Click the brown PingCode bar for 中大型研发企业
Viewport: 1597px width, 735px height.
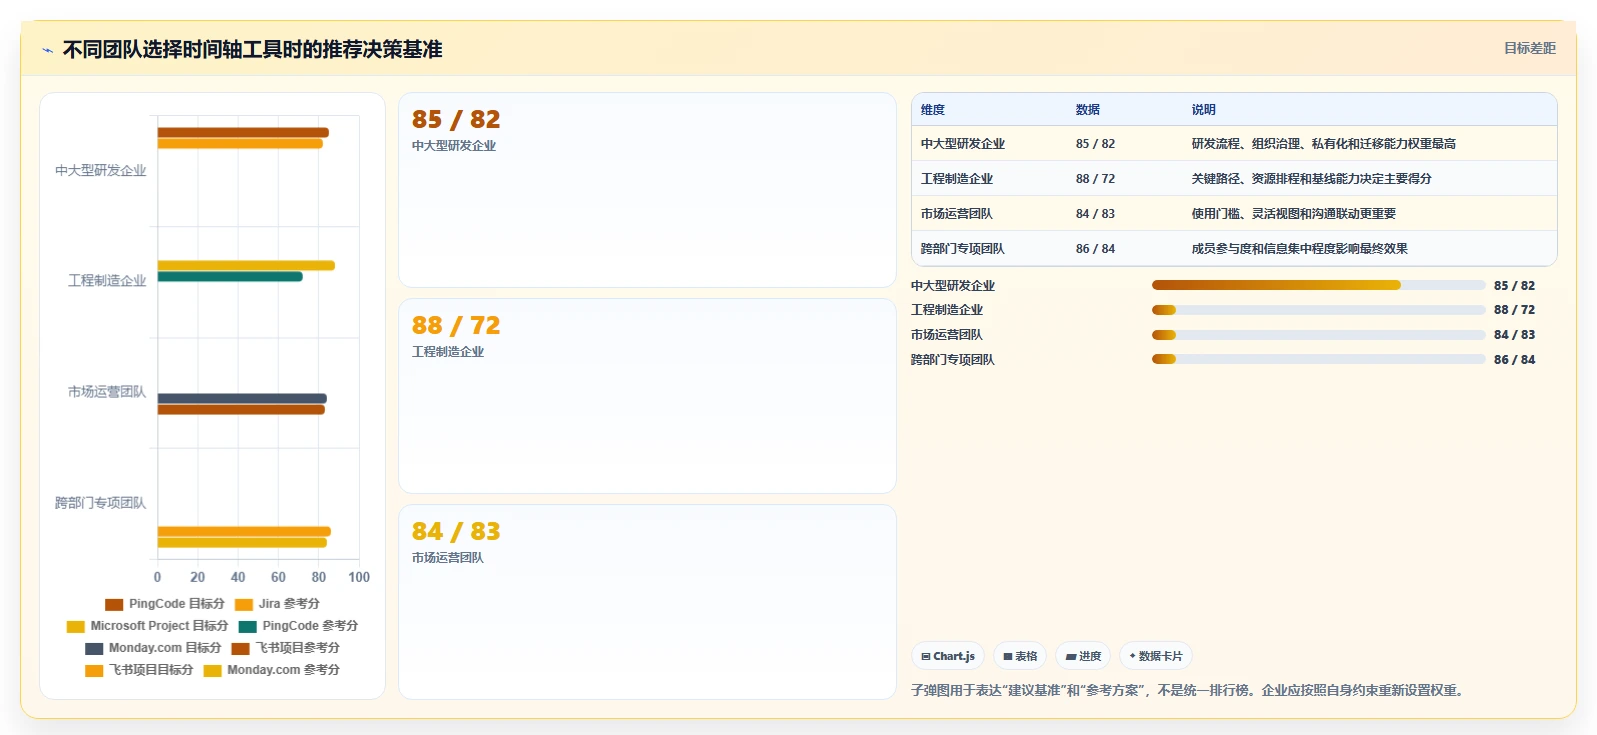click(x=243, y=132)
